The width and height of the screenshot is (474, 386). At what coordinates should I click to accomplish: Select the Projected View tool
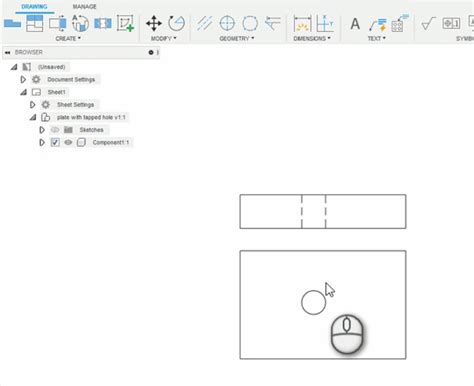[35, 23]
